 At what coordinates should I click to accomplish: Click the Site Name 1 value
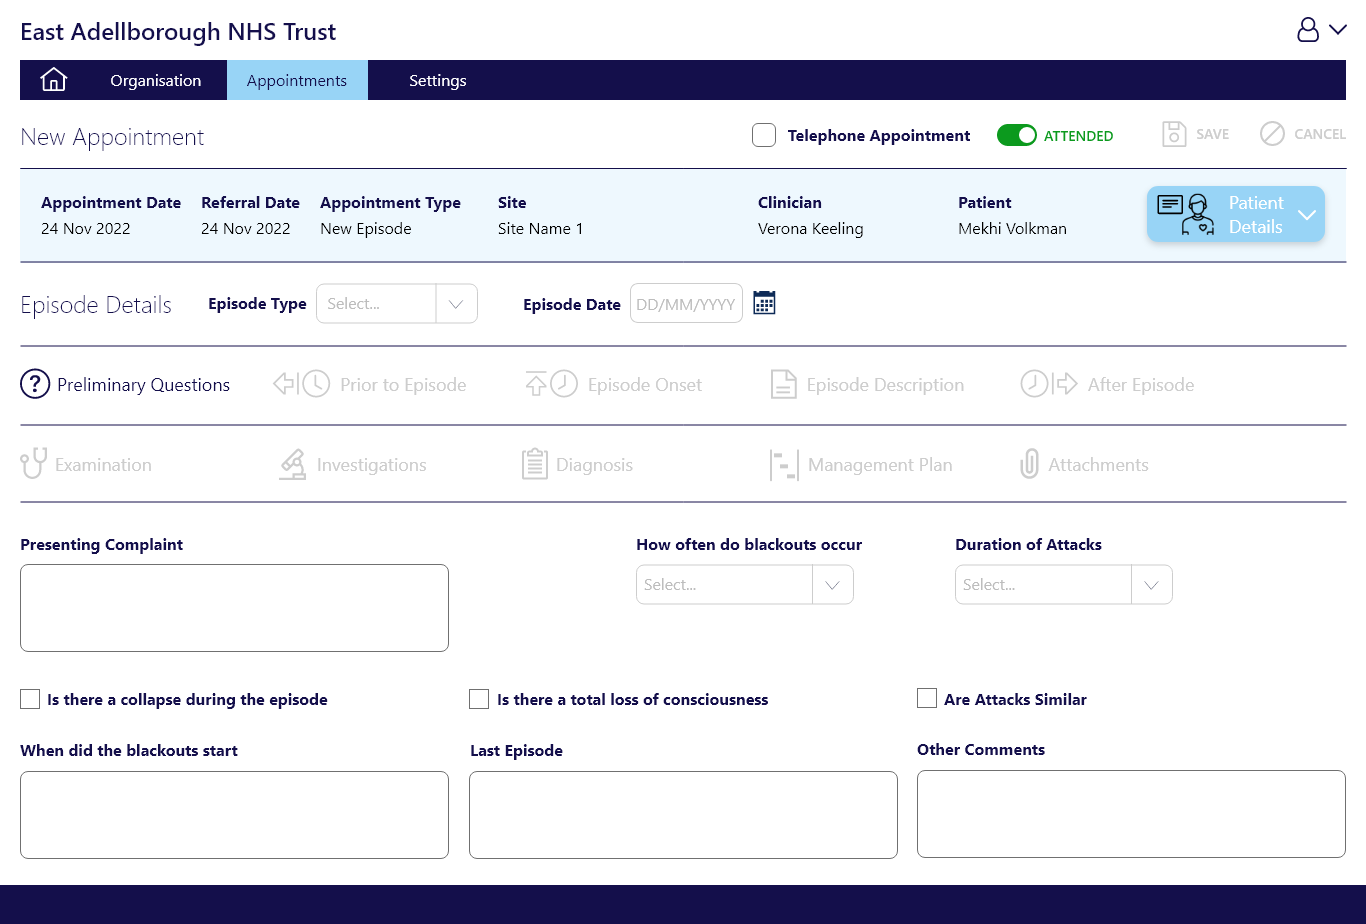540,228
